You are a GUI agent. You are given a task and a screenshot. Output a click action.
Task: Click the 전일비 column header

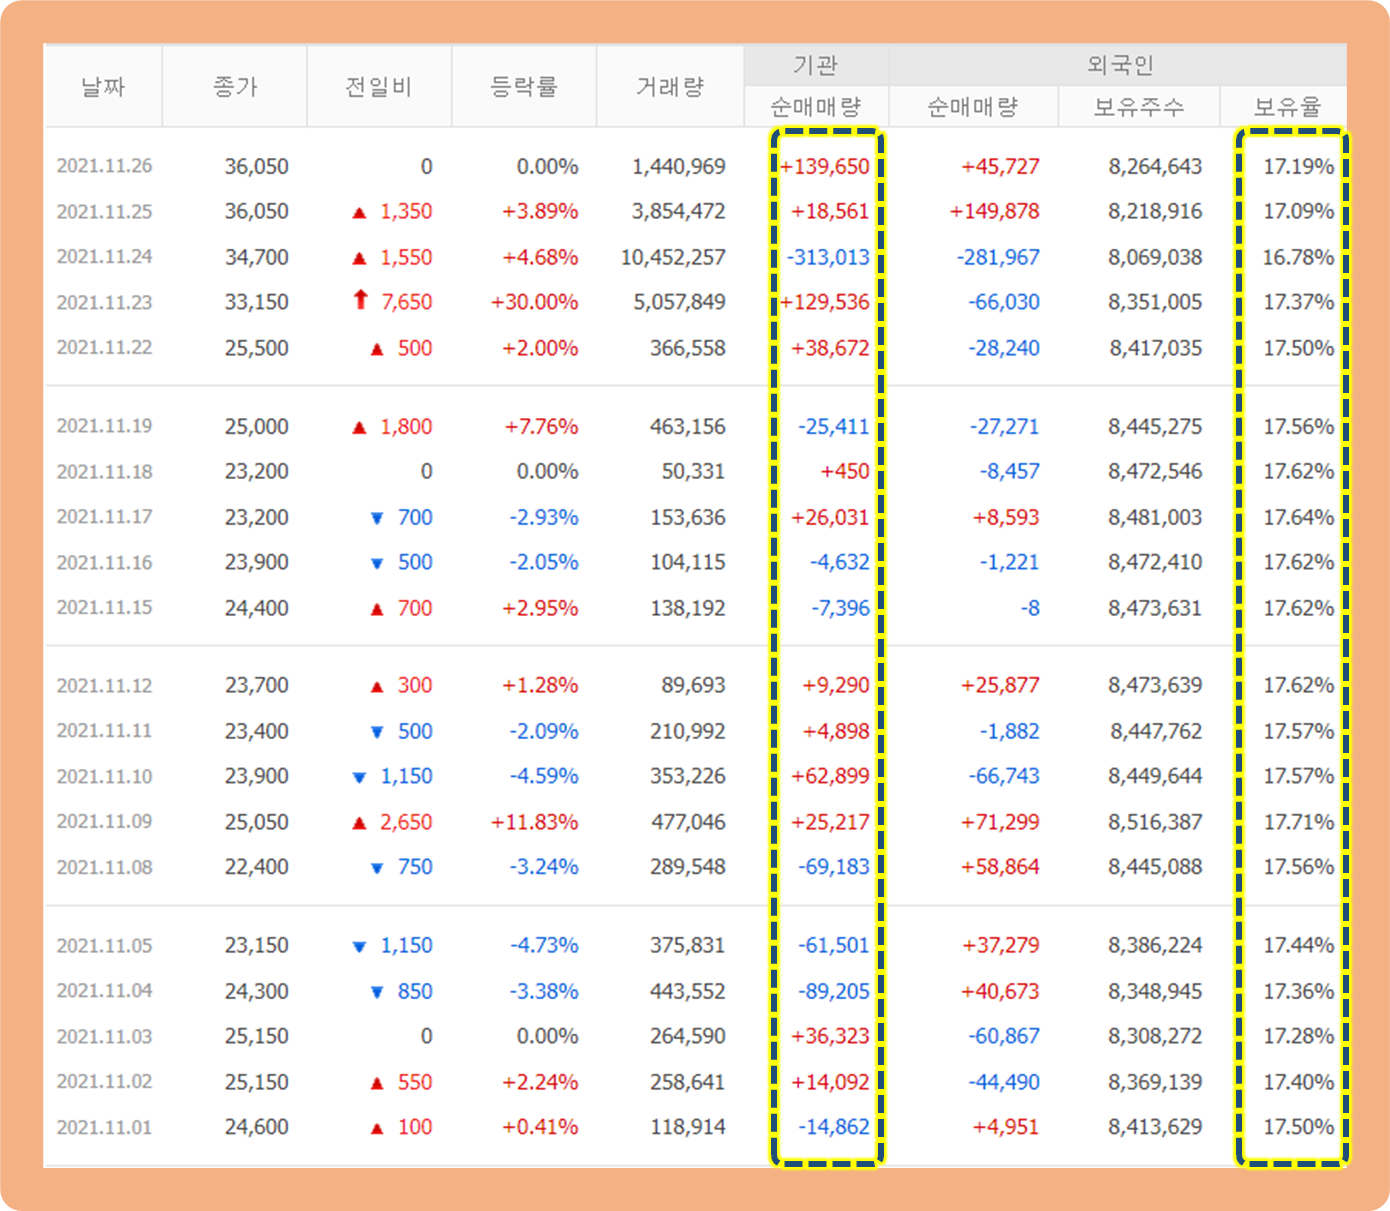379,87
